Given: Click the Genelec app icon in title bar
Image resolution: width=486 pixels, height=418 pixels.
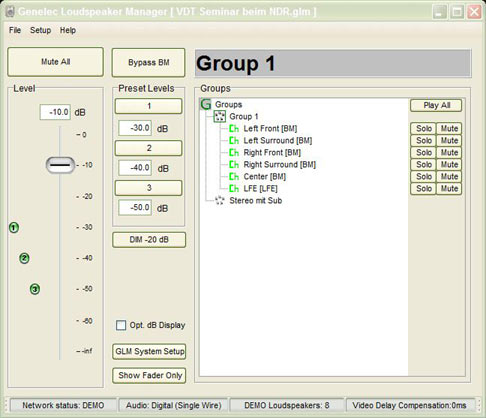Looking at the screenshot, I should tap(10, 12).
